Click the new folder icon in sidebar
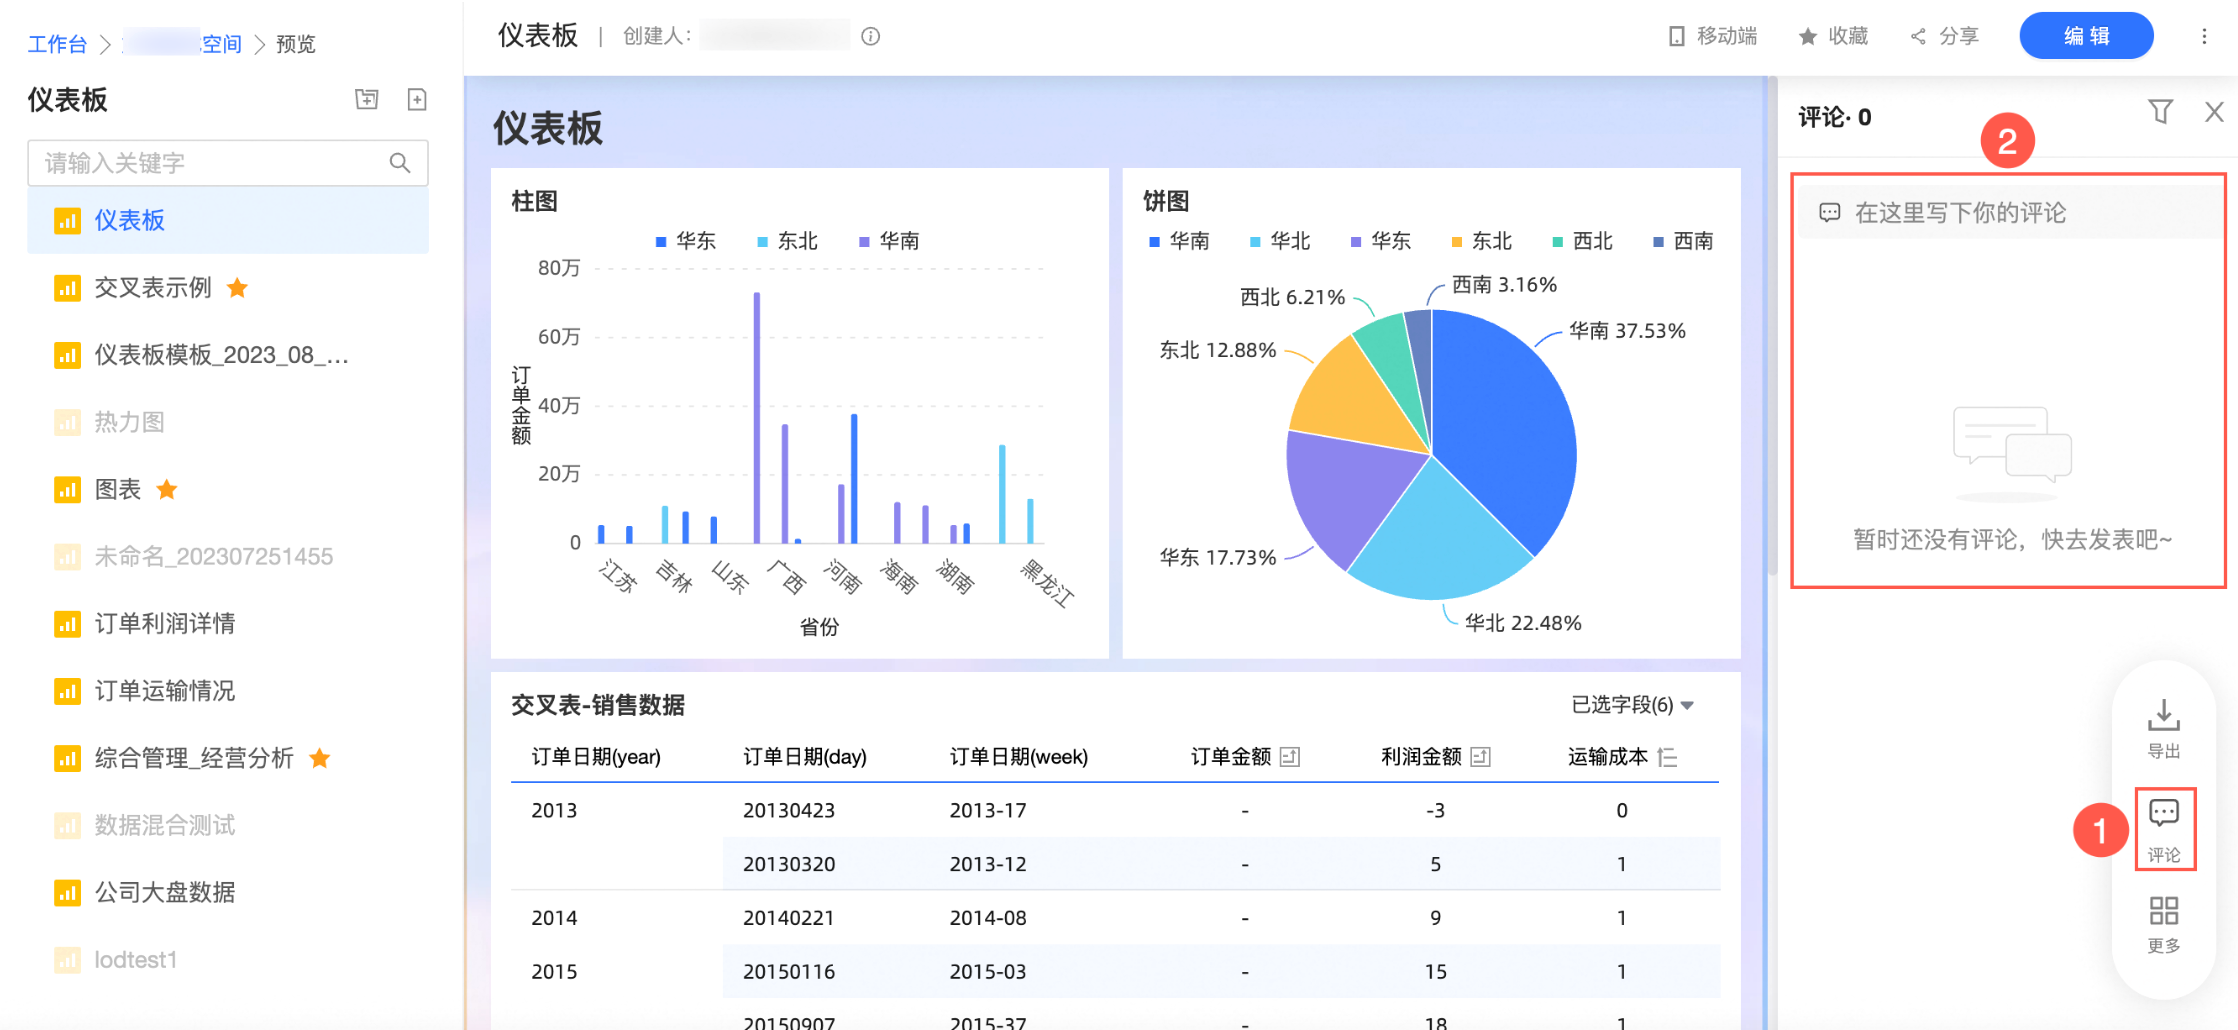The image size is (2238, 1030). (x=367, y=99)
